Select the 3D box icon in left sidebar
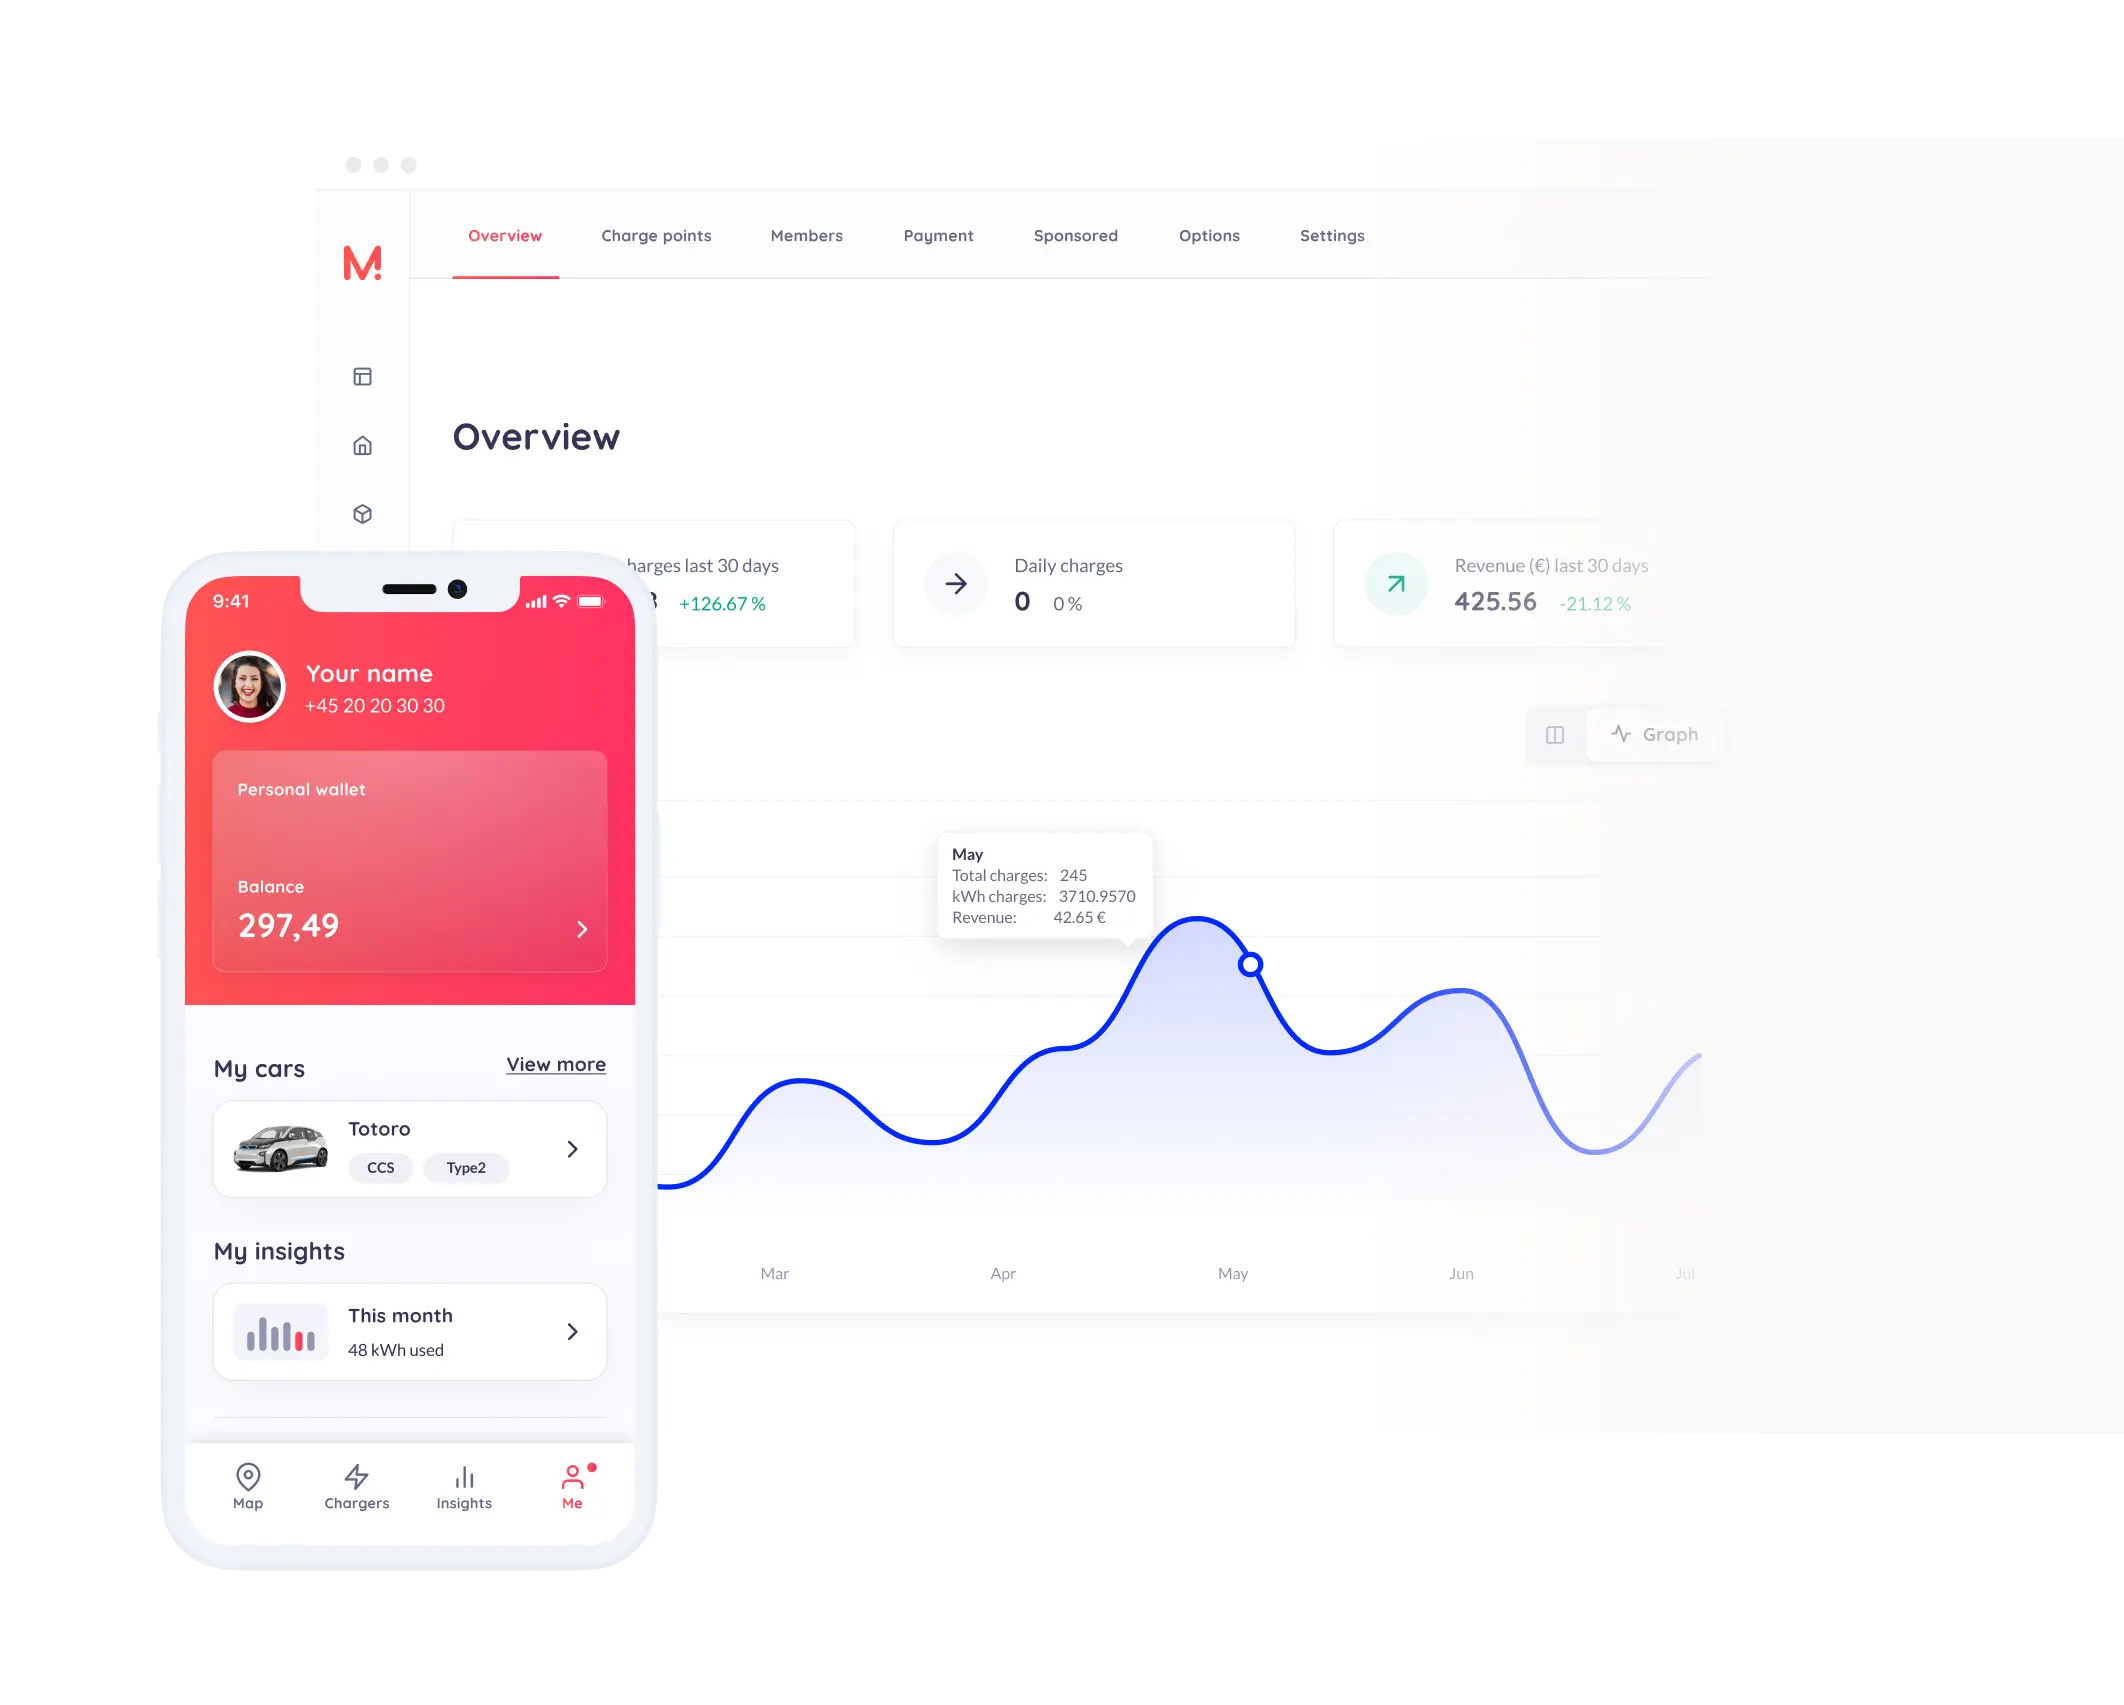This screenshot has width=2124, height=1705. 360,513
